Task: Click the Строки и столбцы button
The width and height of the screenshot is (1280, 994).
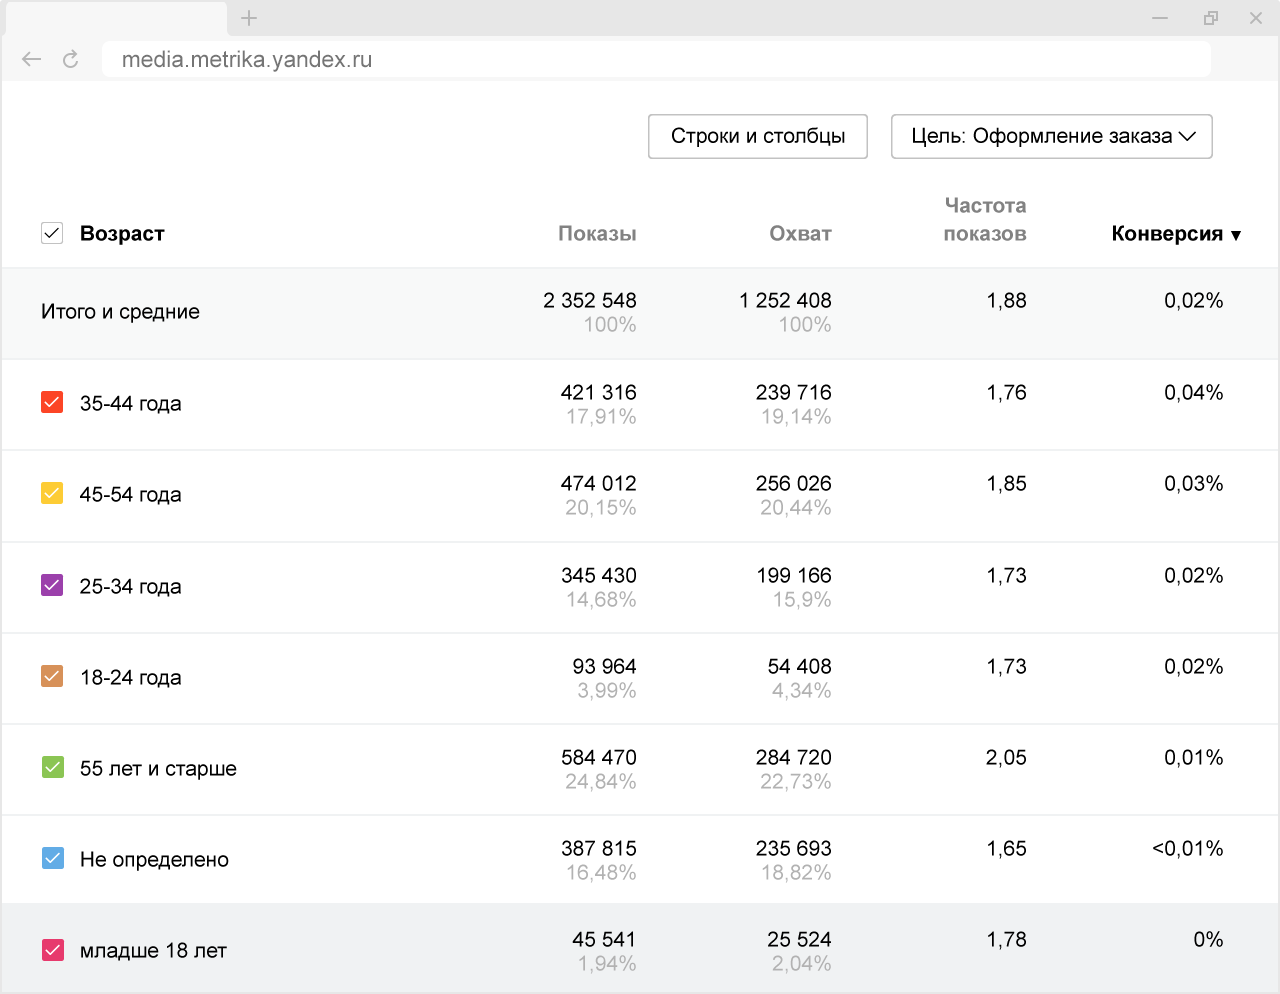Action: [757, 136]
